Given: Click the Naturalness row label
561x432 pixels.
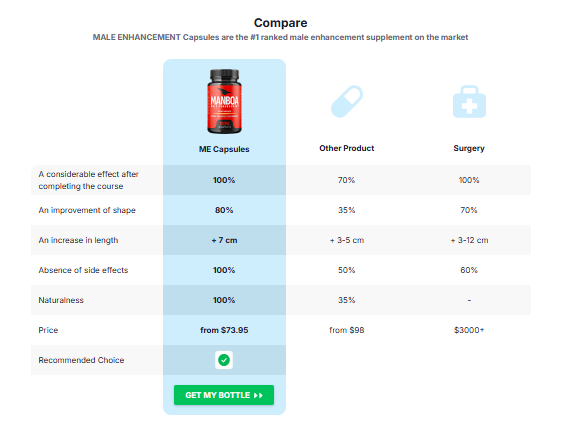Looking at the screenshot, I should (61, 300).
